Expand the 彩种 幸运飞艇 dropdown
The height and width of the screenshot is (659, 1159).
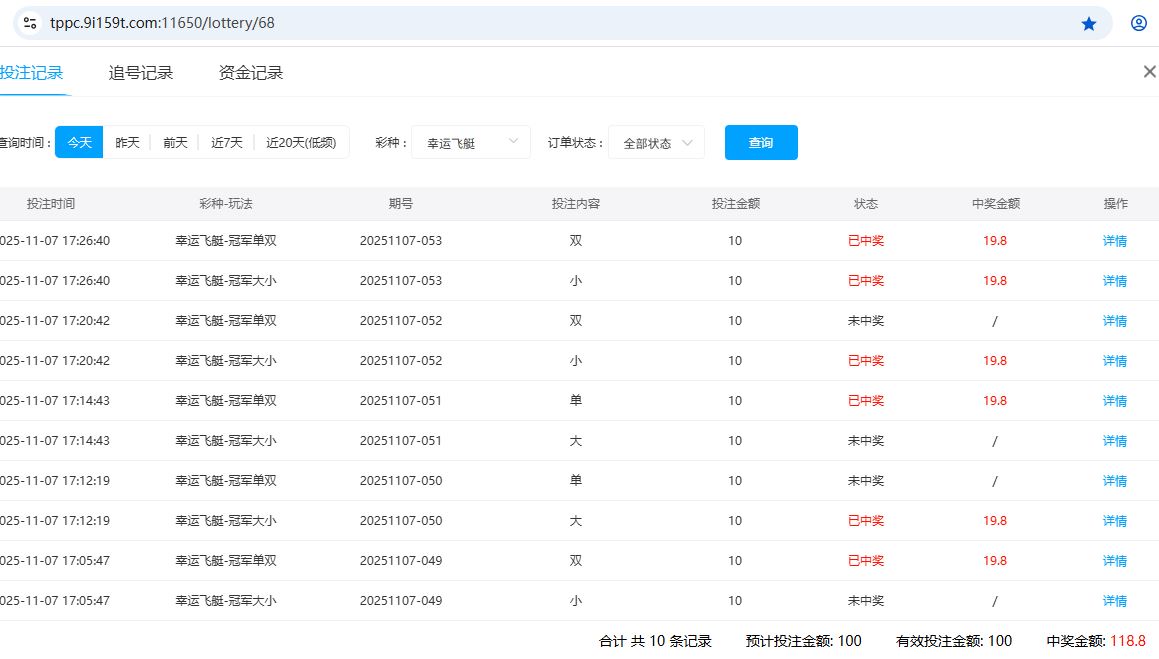point(471,143)
